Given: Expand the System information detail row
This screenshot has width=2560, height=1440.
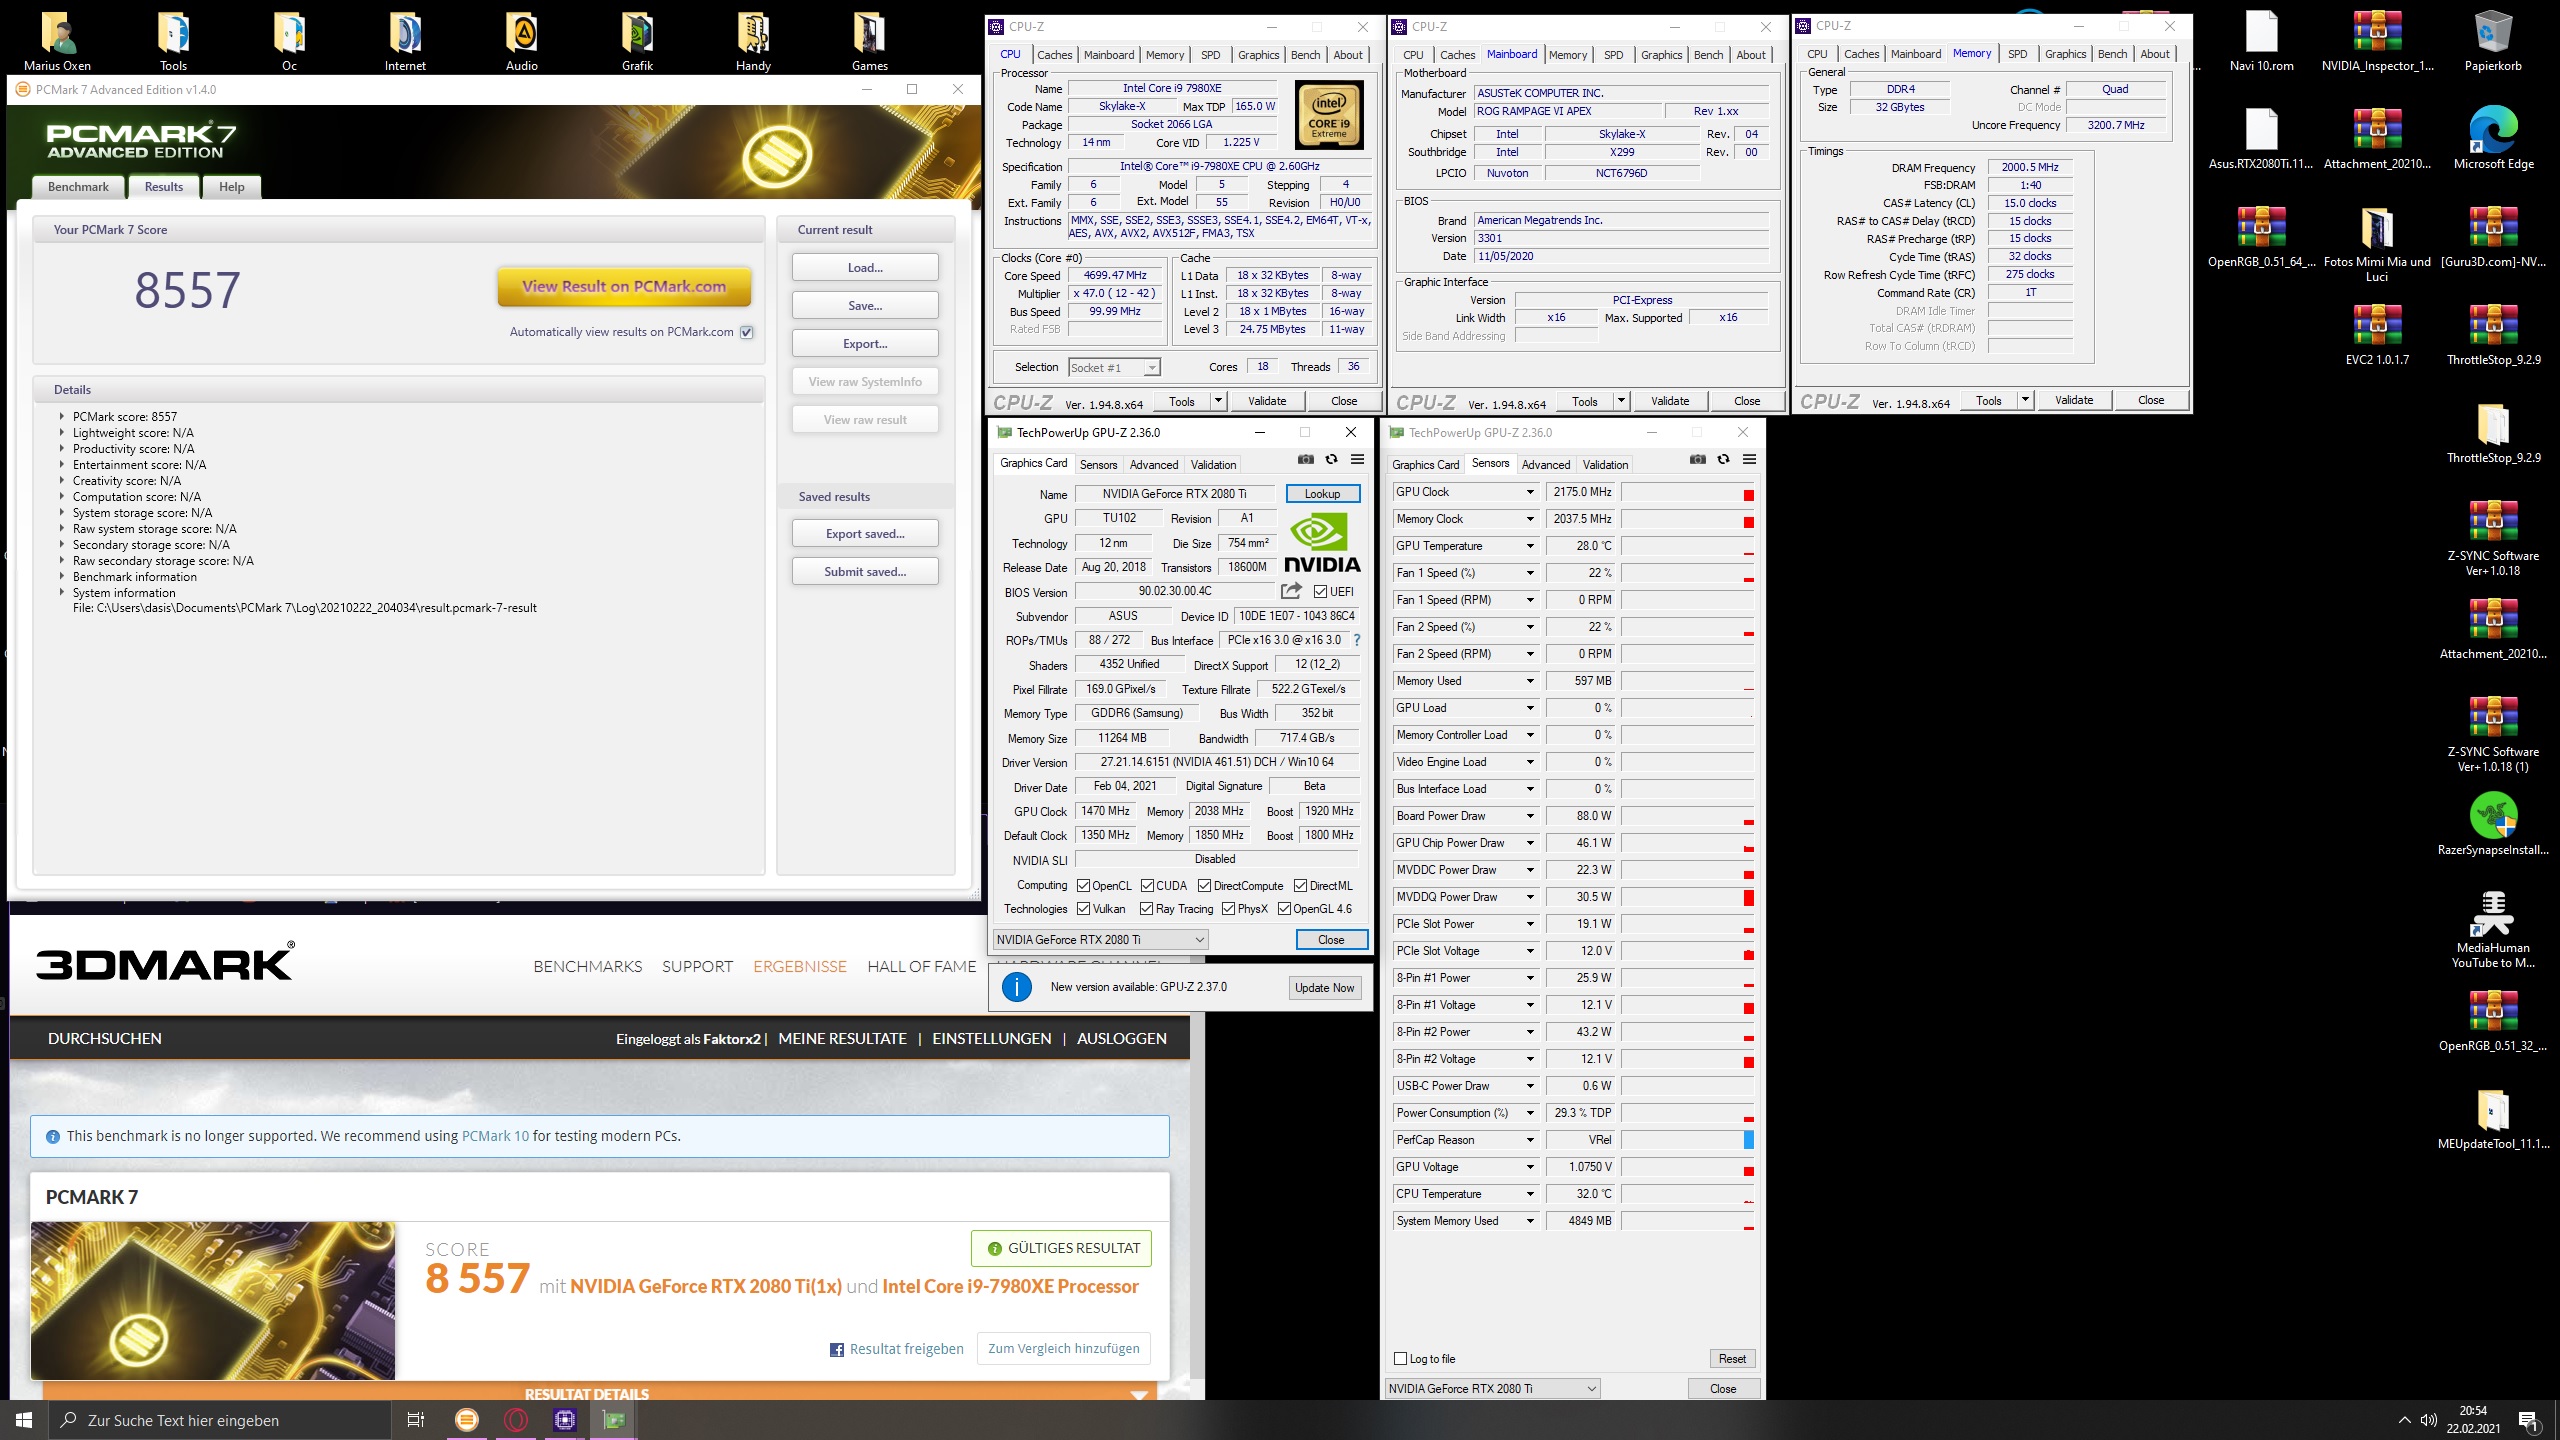Looking at the screenshot, I should [61, 592].
